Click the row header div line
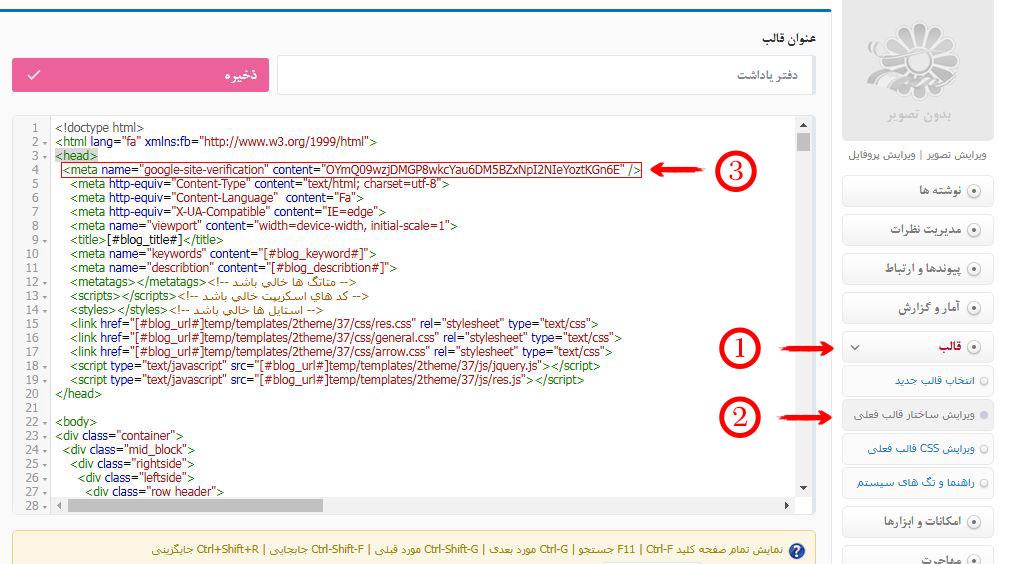The image size is (1022, 564). (x=154, y=492)
